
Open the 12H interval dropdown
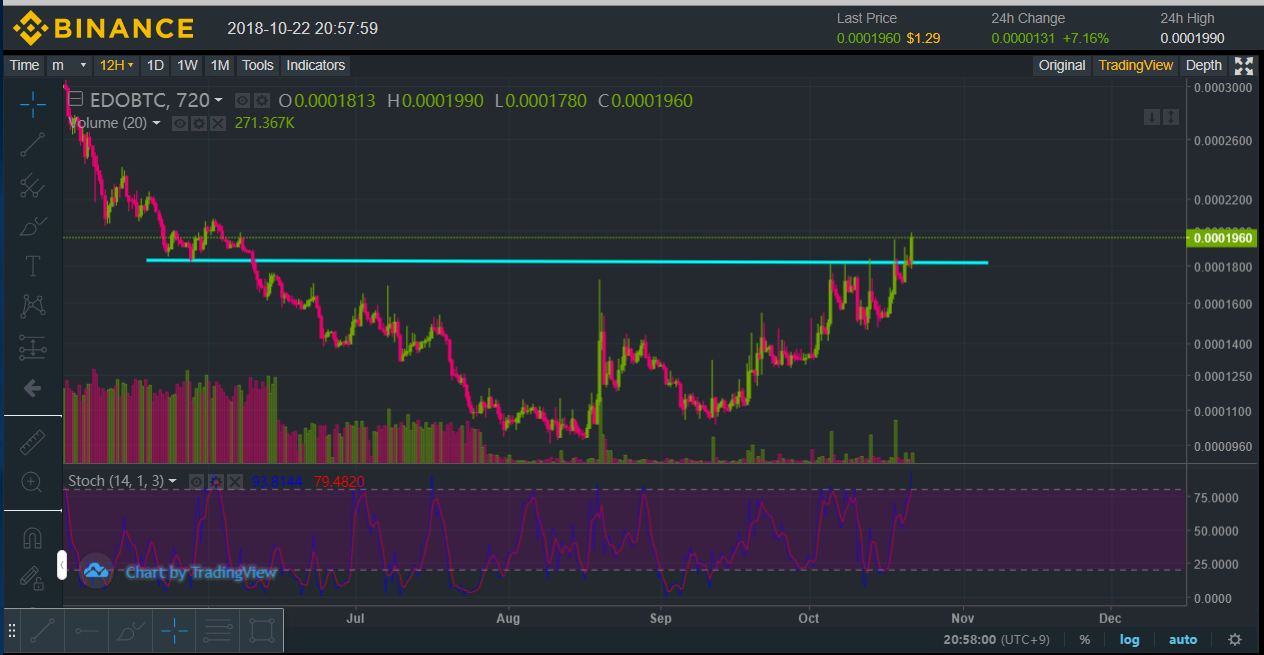116,66
